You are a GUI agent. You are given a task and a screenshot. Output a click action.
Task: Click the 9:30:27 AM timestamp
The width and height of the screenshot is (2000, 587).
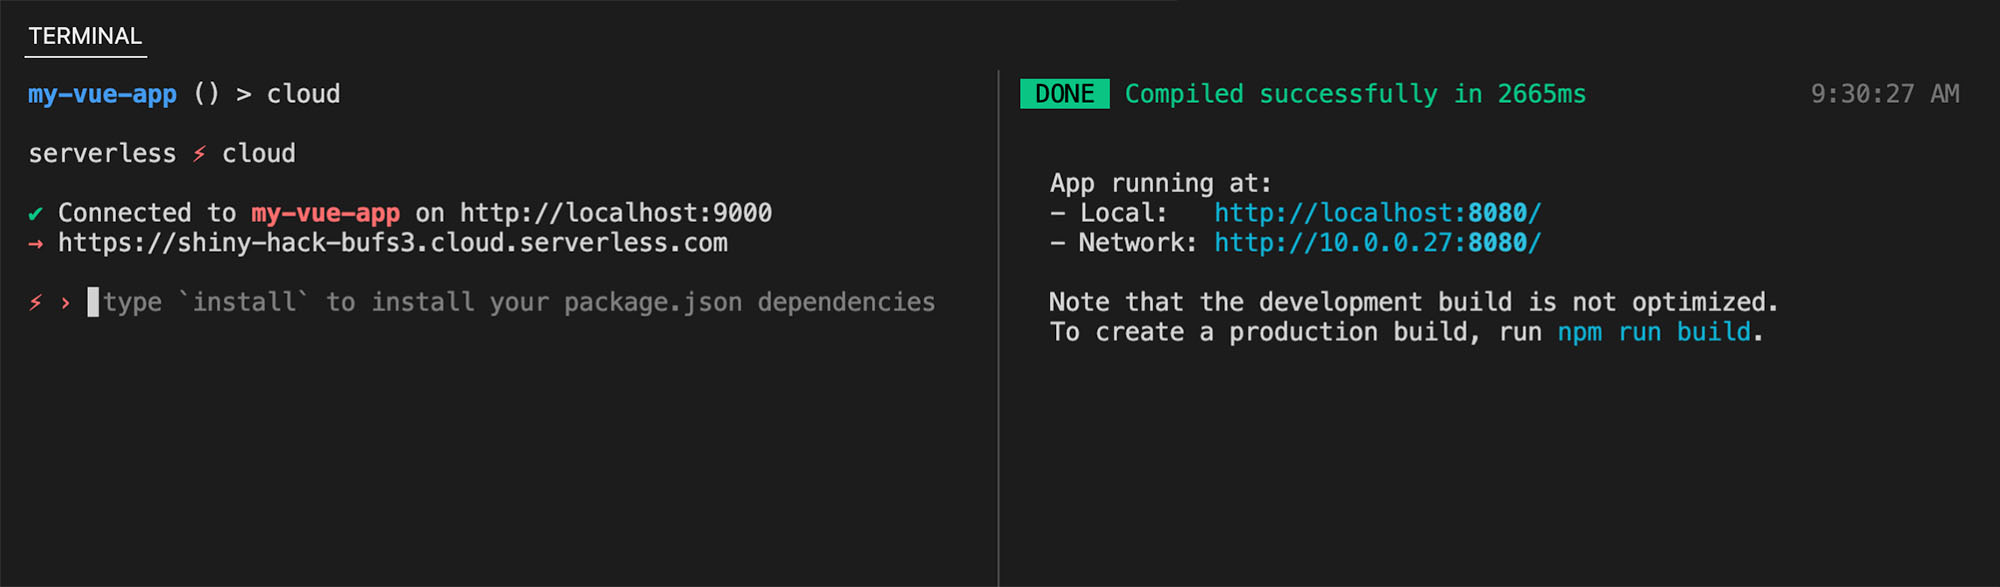(1884, 94)
